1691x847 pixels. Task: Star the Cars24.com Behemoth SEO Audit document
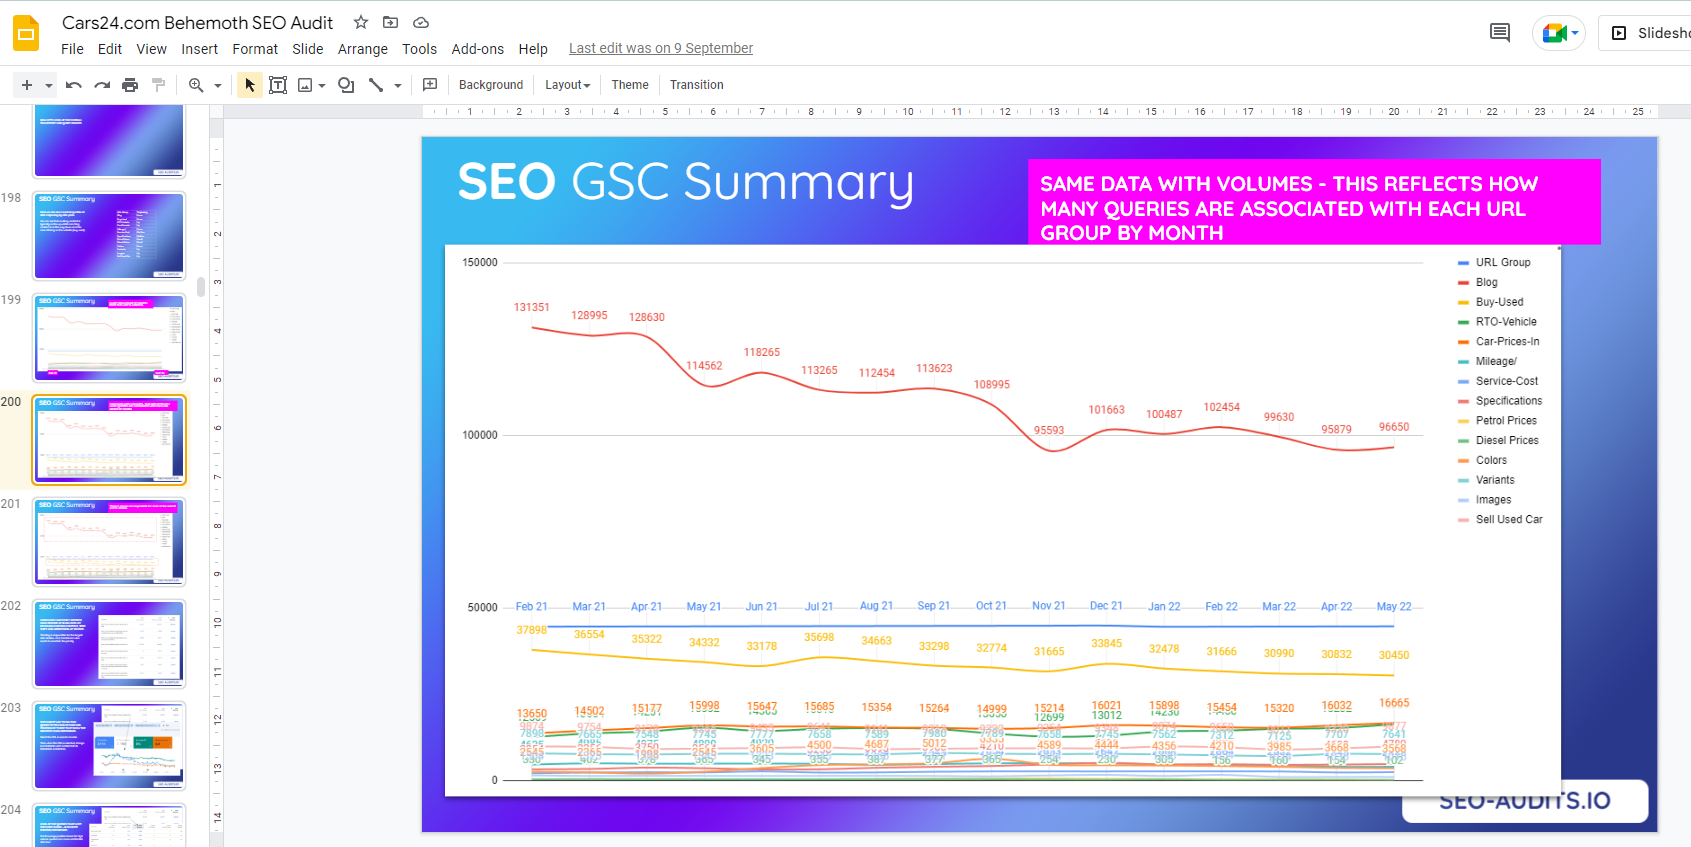[x=361, y=22]
